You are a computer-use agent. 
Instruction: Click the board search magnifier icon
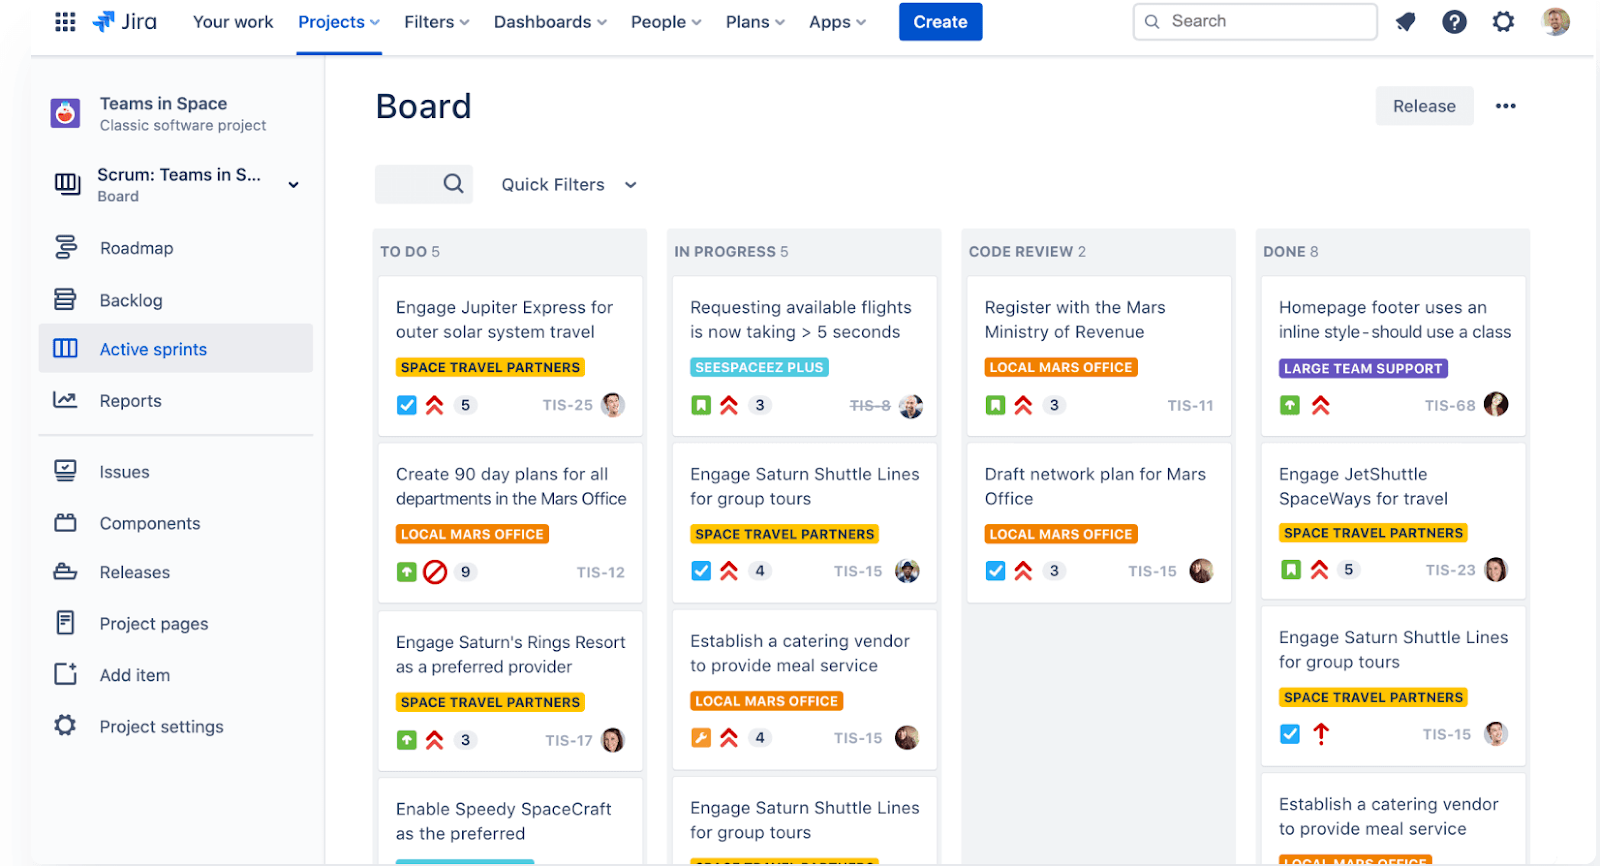coord(453,184)
